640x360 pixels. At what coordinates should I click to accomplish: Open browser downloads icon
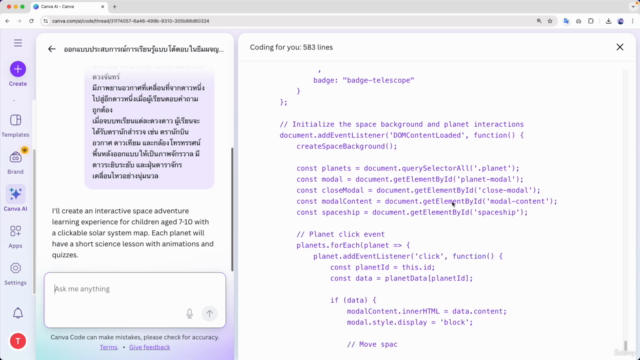tap(608, 21)
